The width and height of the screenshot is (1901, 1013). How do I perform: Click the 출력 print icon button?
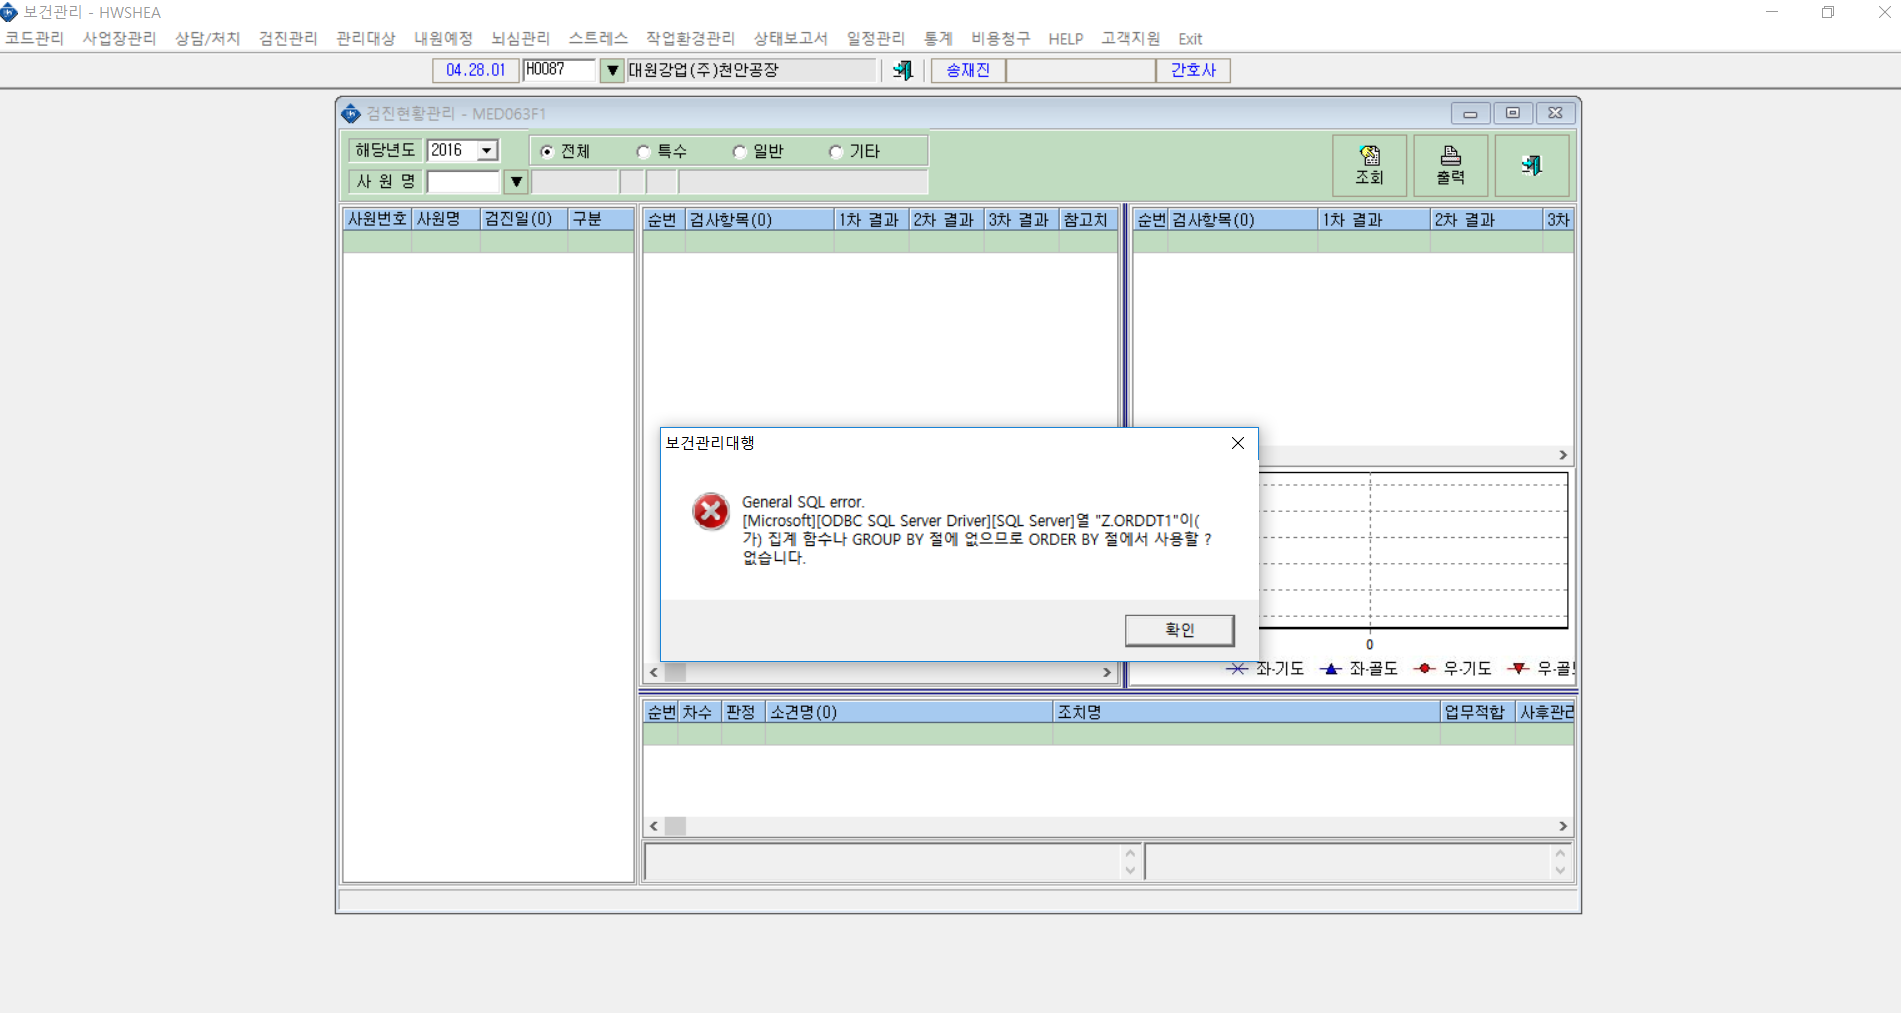(x=1450, y=165)
